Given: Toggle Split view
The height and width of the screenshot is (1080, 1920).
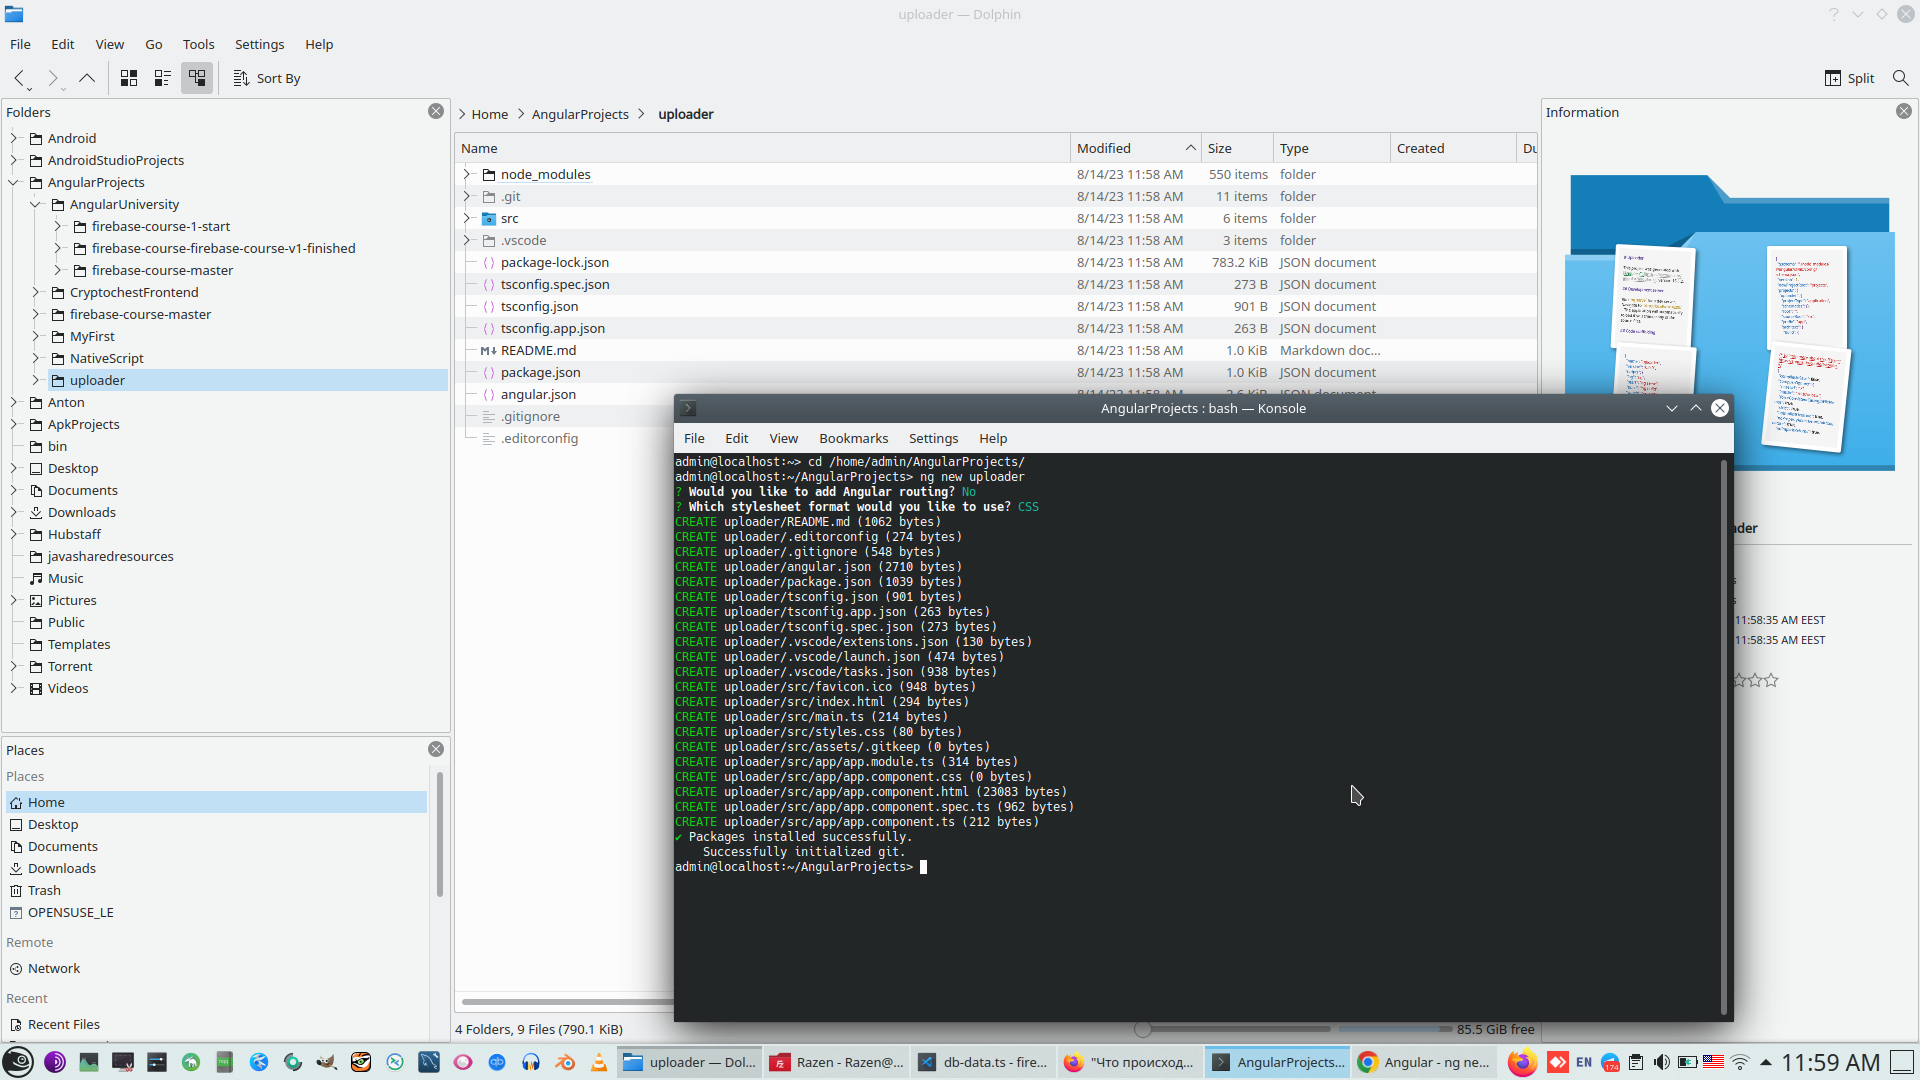Looking at the screenshot, I should click(x=1850, y=78).
